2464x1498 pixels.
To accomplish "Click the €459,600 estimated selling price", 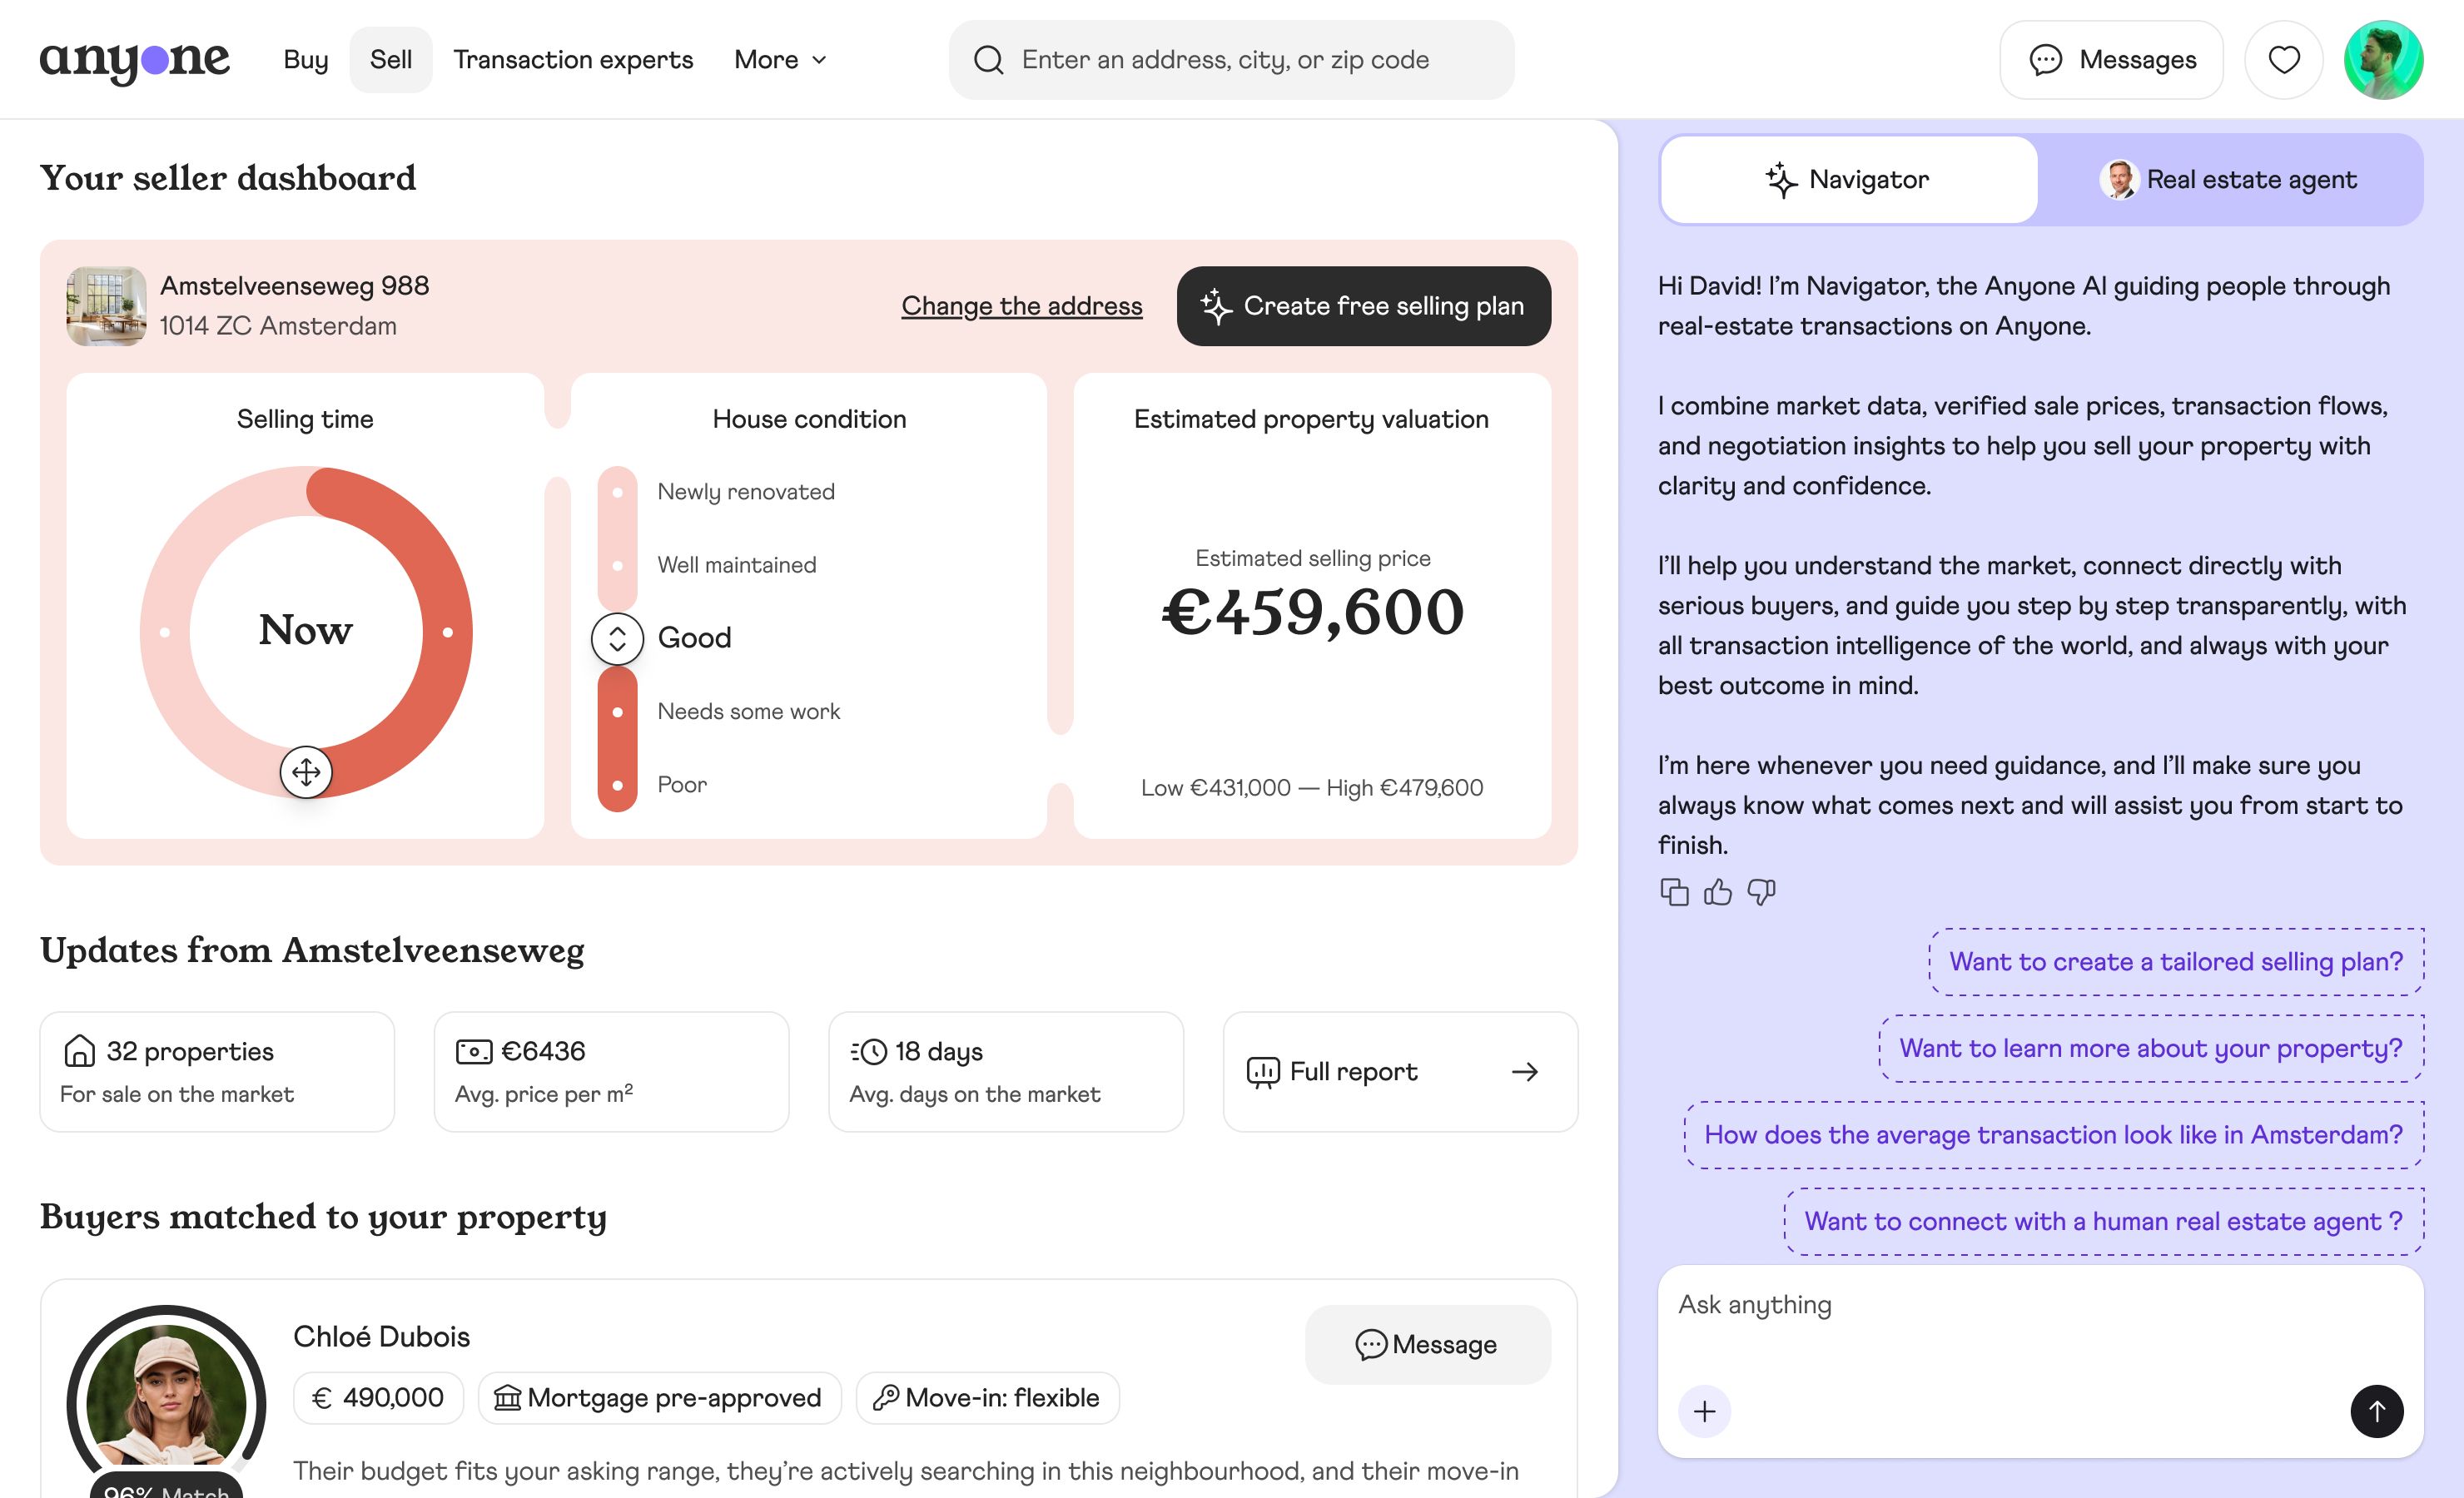I will tap(1312, 612).
